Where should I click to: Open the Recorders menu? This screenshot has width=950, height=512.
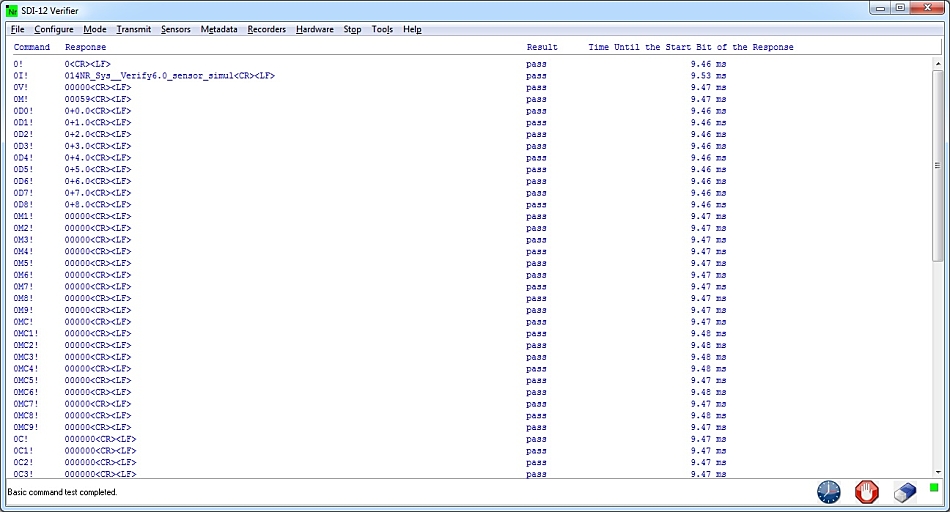coord(267,29)
